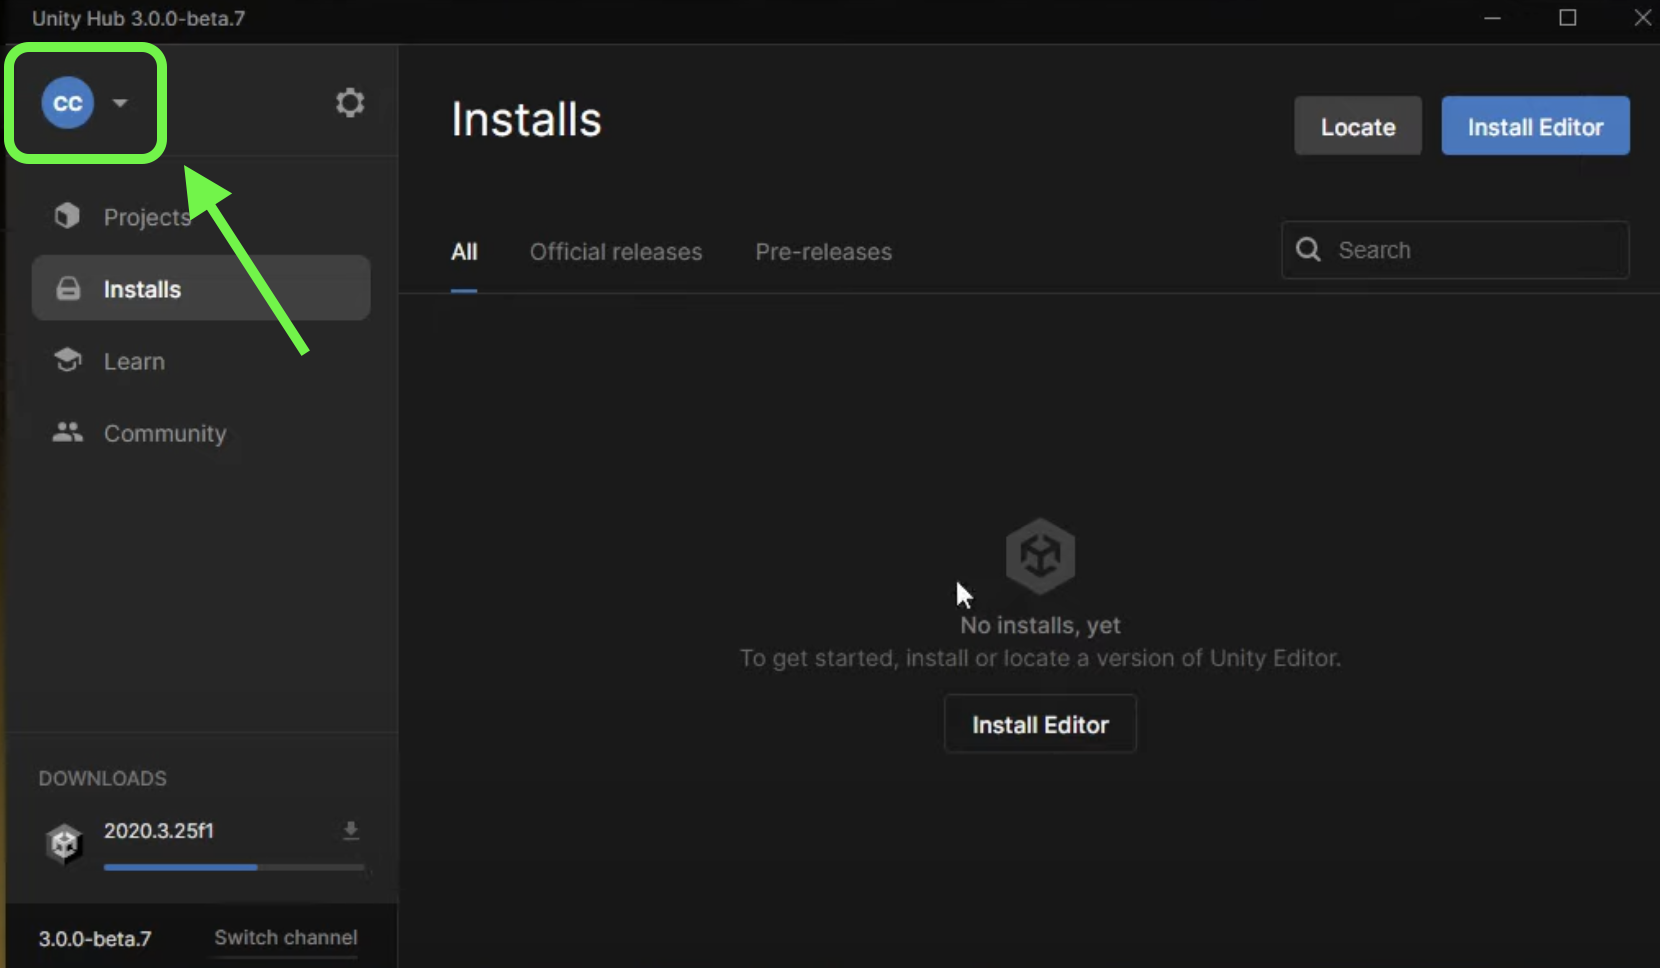Click the Switch channel link
This screenshot has width=1660, height=968.
click(x=286, y=938)
